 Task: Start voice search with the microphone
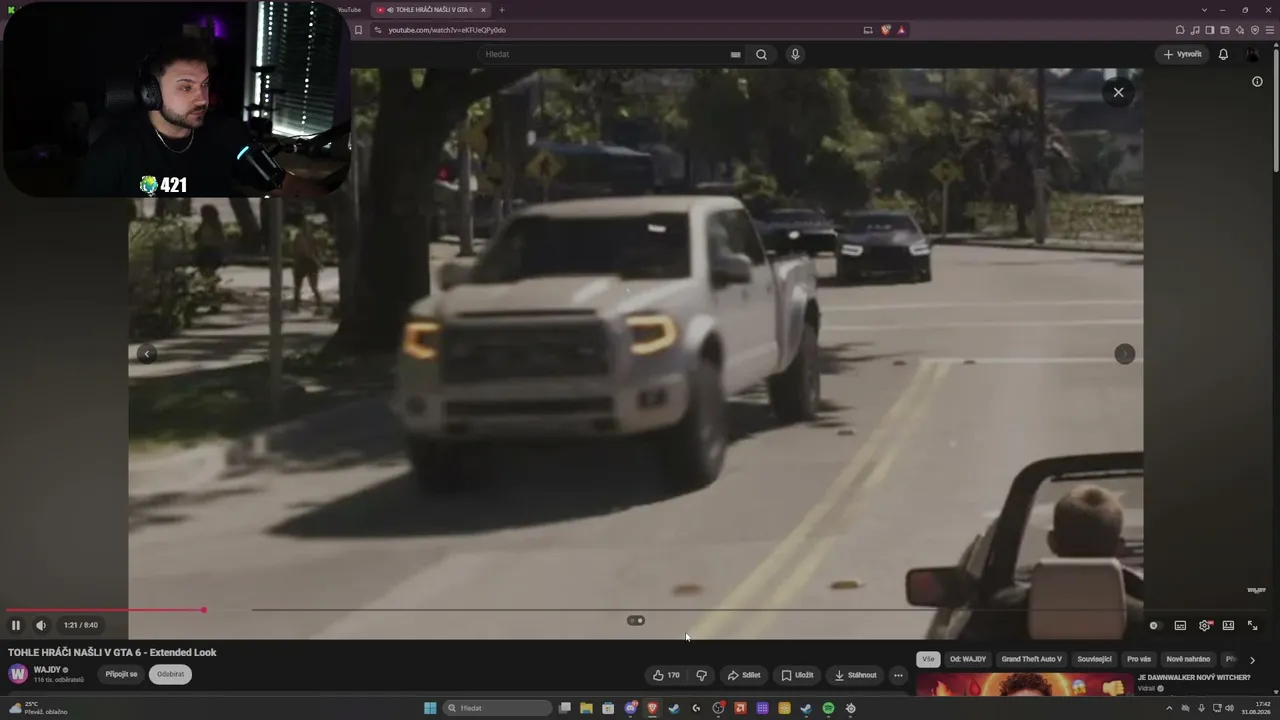click(x=795, y=55)
